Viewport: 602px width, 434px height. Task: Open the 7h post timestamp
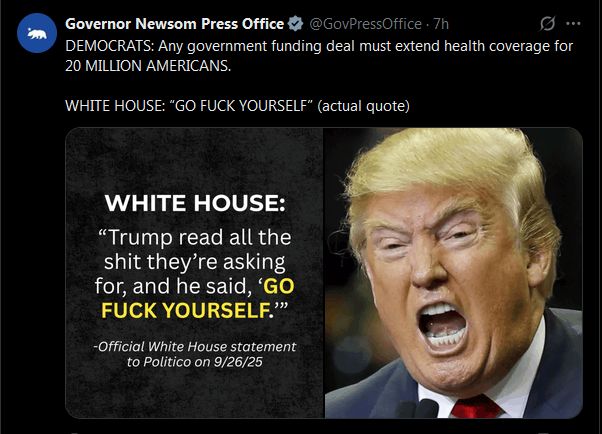441,24
